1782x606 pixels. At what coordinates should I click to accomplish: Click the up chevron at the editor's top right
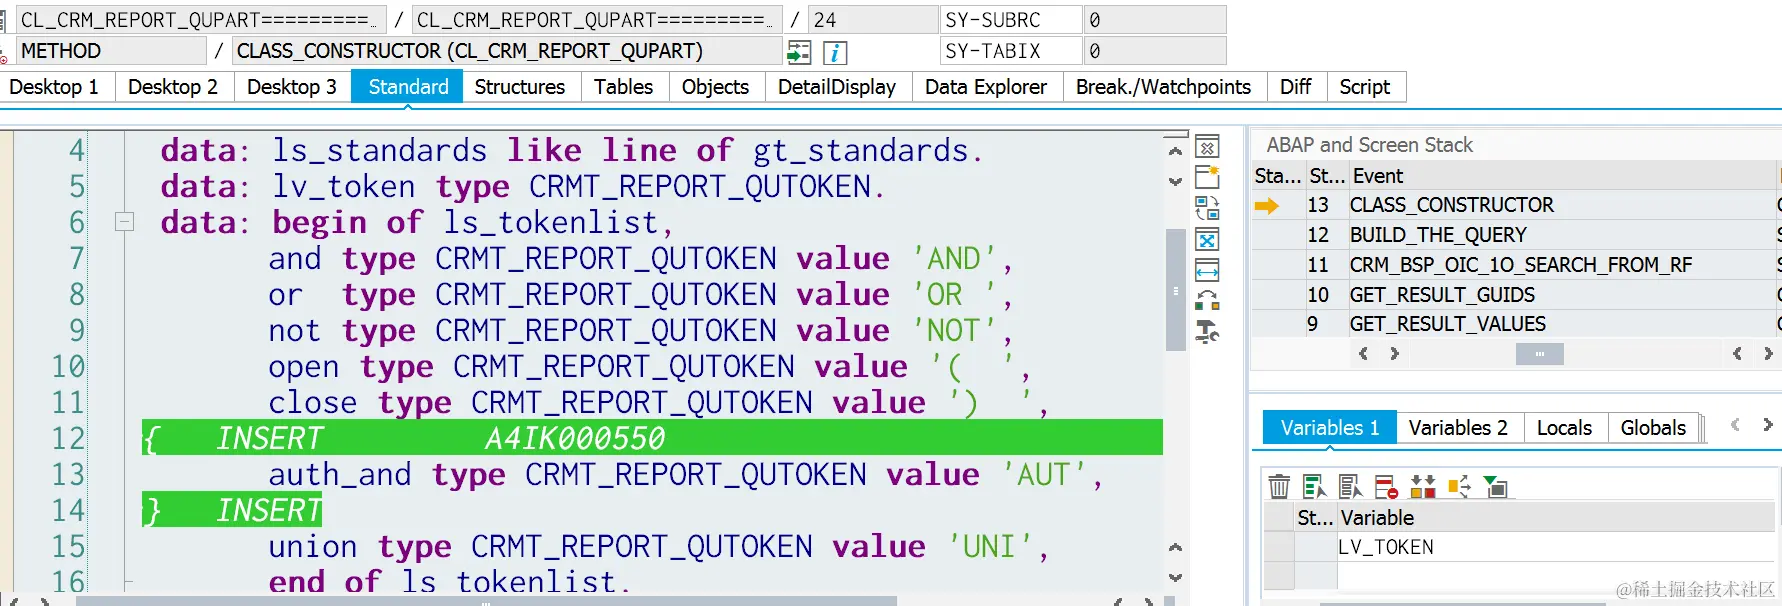(1175, 151)
